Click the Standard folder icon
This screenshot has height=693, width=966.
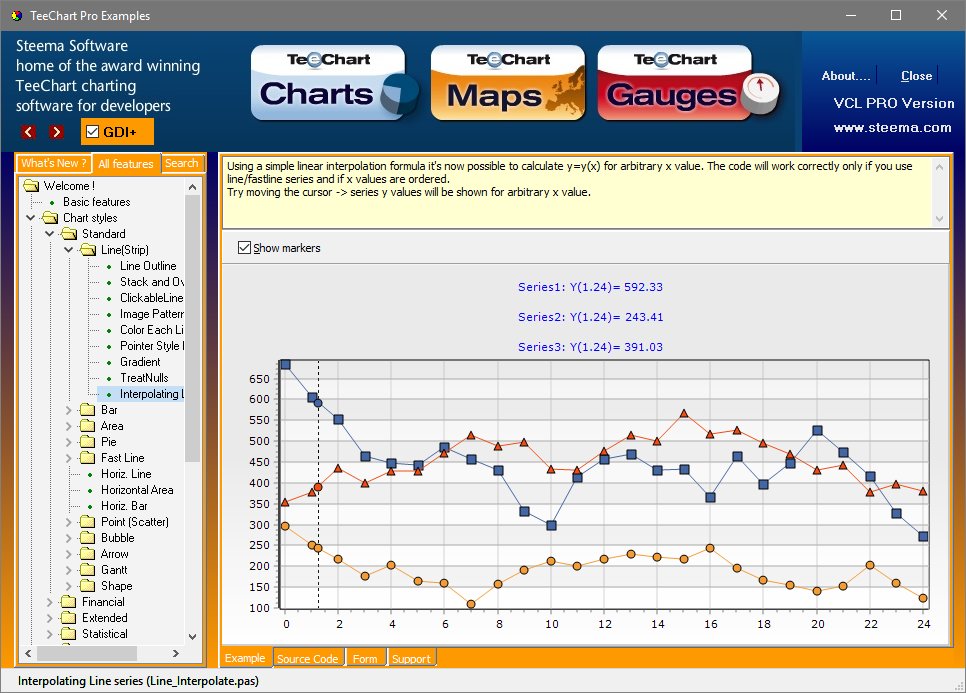(x=69, y=234)
